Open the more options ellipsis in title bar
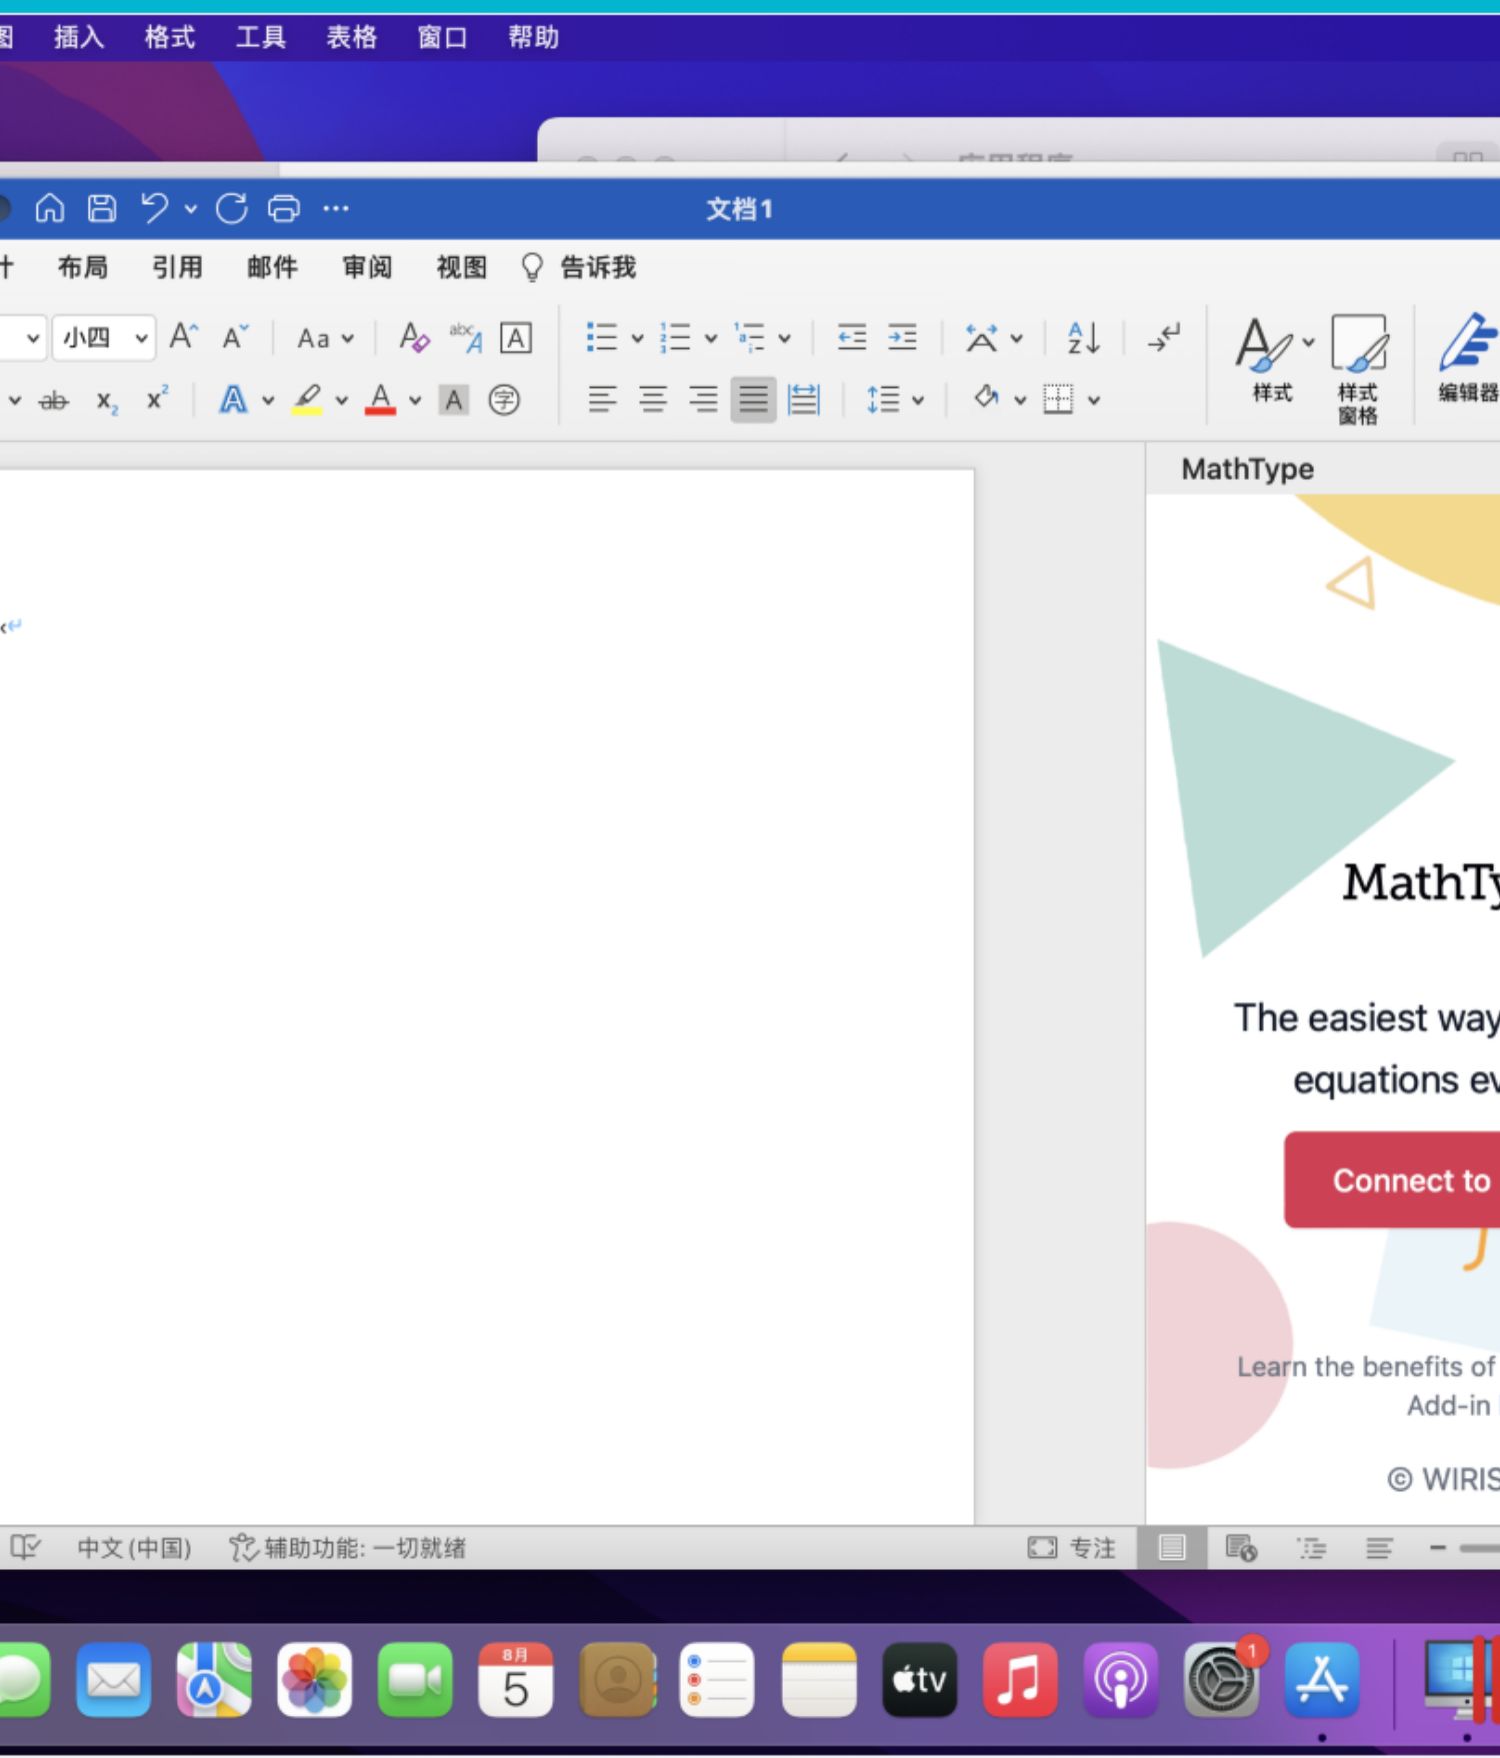Image resolution: width=1500 pixels, height=1758 pixels. pyautogui.click(x=336, y=208)
